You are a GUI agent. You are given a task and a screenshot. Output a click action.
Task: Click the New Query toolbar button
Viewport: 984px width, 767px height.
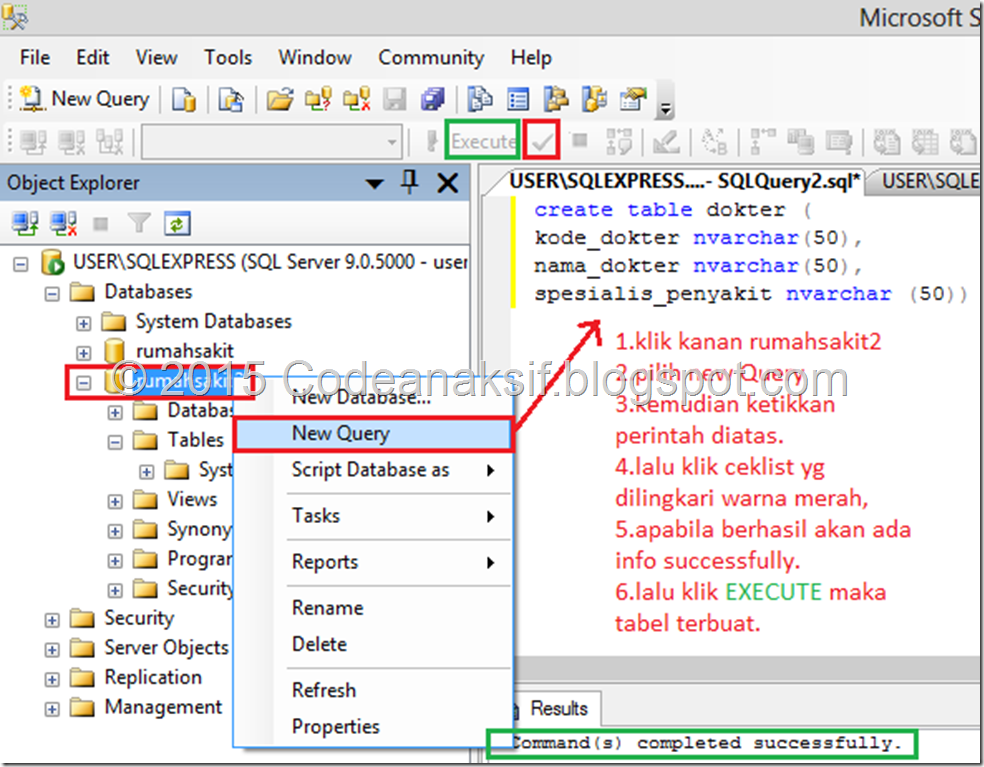tap(85, 99)
